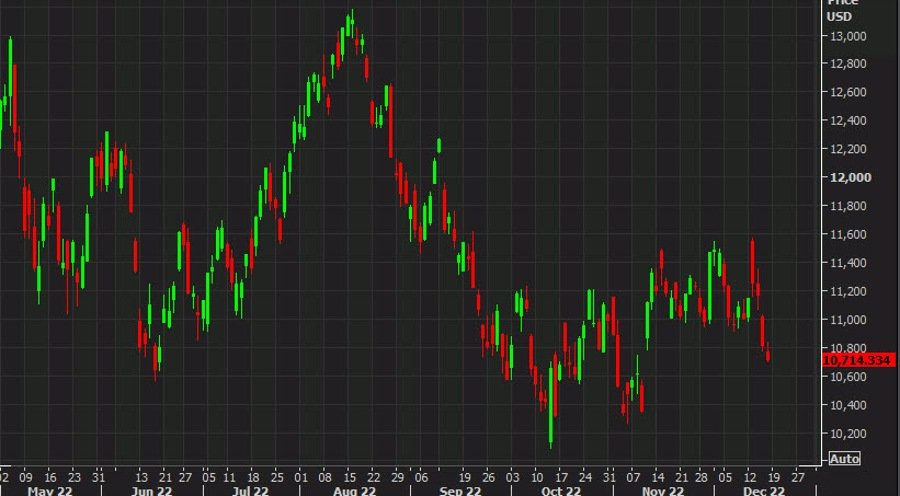Screen dimensions: 900x496
Task: Click the Price USD axis header
Action: point(843,10)
